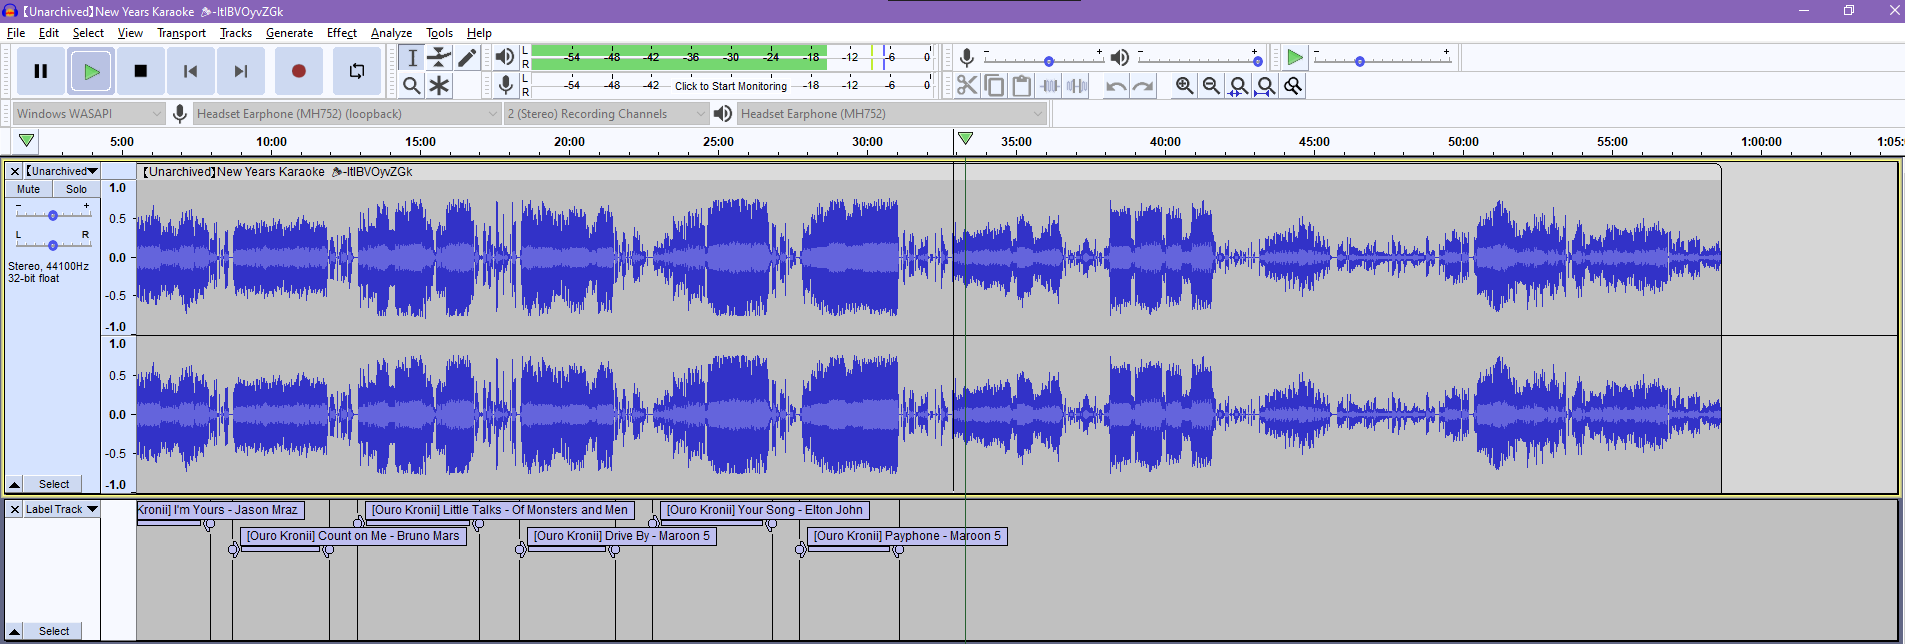Click the audio track gain slider
This screenshot has width=1905, height=644.
pos(53,215)
